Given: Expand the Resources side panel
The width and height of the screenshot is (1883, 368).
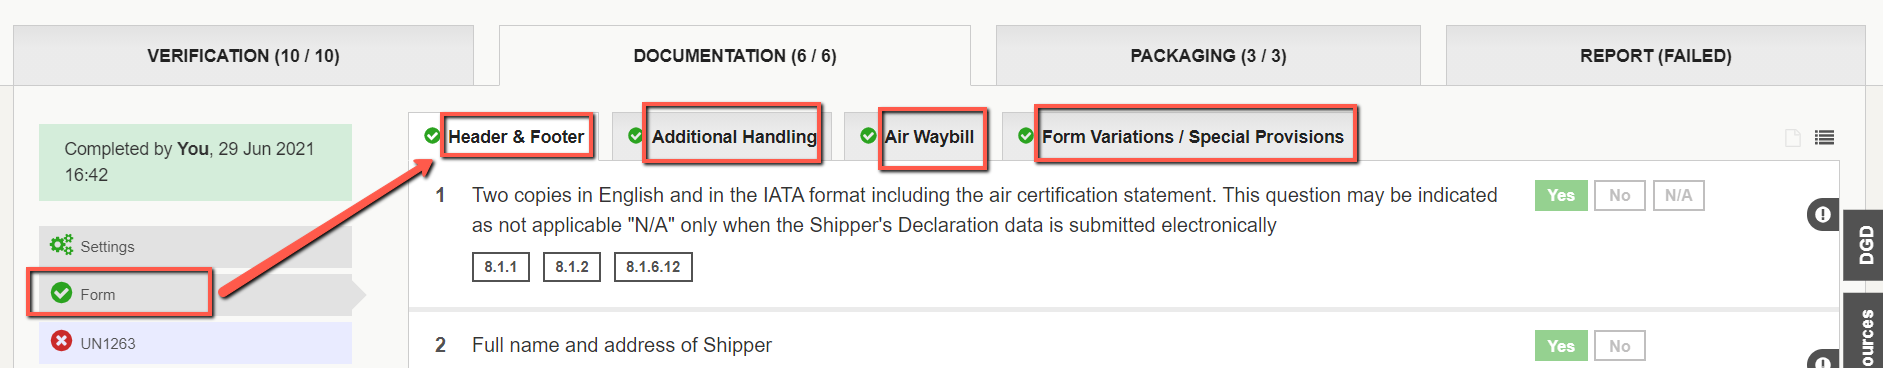Looking at the screenshot, I should coord(1863,332).
